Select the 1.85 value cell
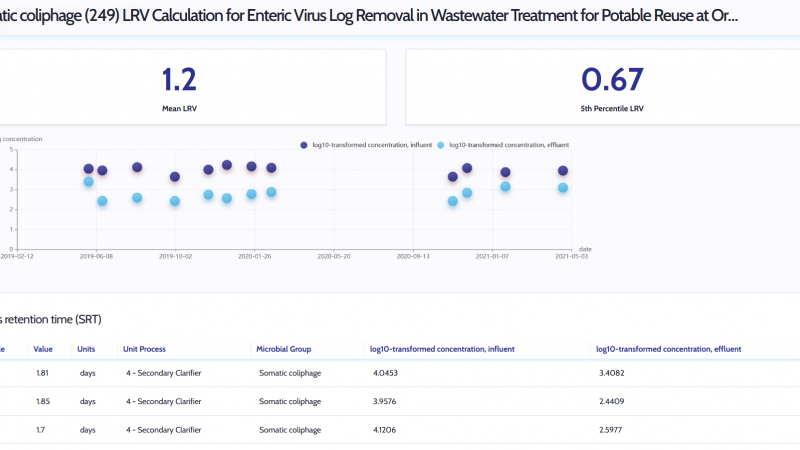The width and height of the screenshot is (800, 450). coord(43,402)
